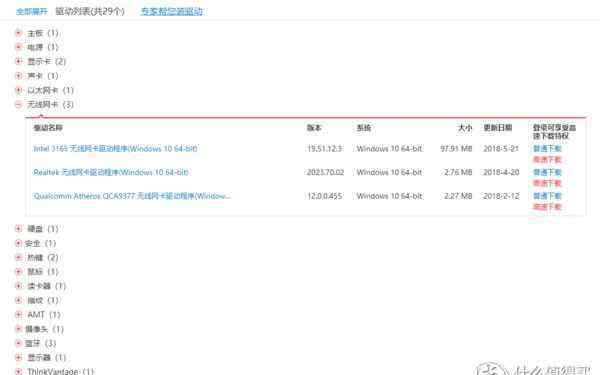Select the 2.27 MB size cell
Image resolution: width=600 pixels, height=375 pixels.
[x=458, y=196]
